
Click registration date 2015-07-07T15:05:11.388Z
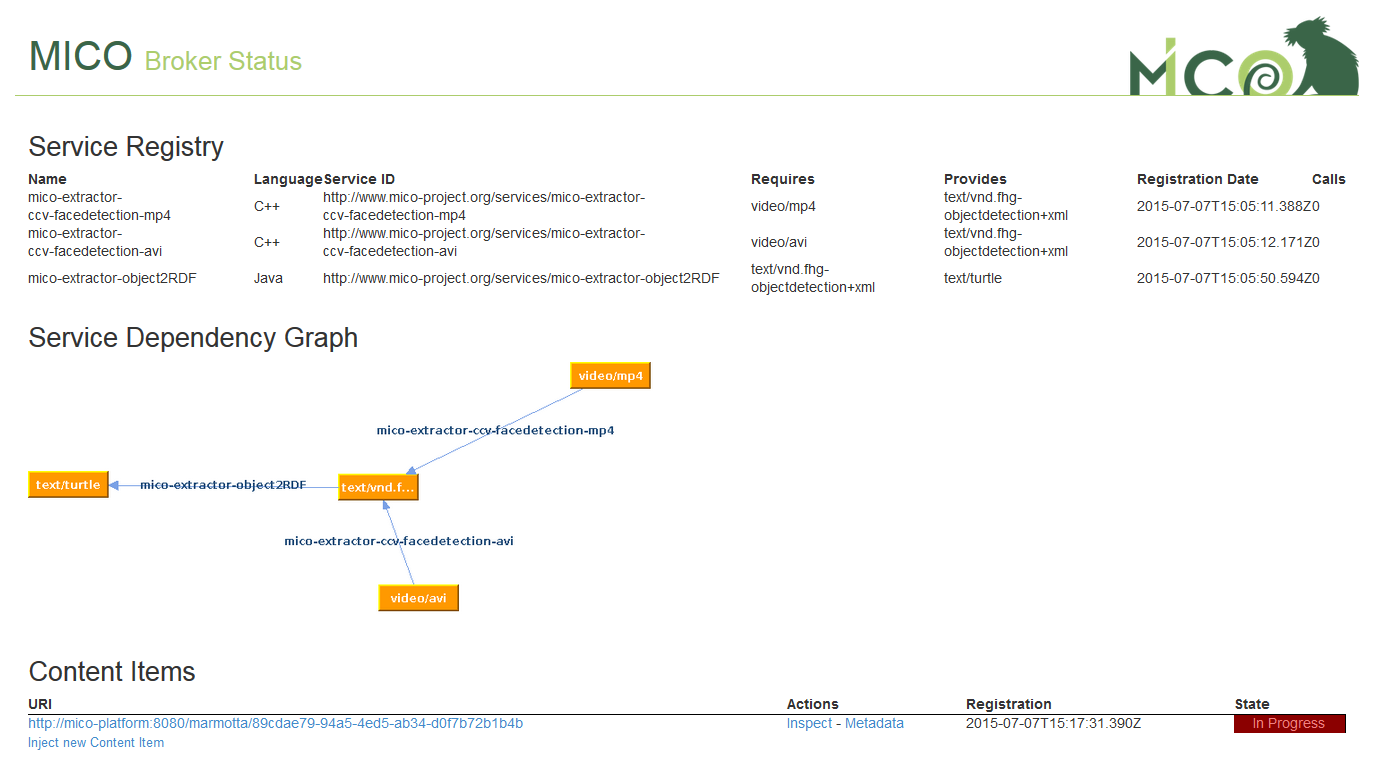1224,206
